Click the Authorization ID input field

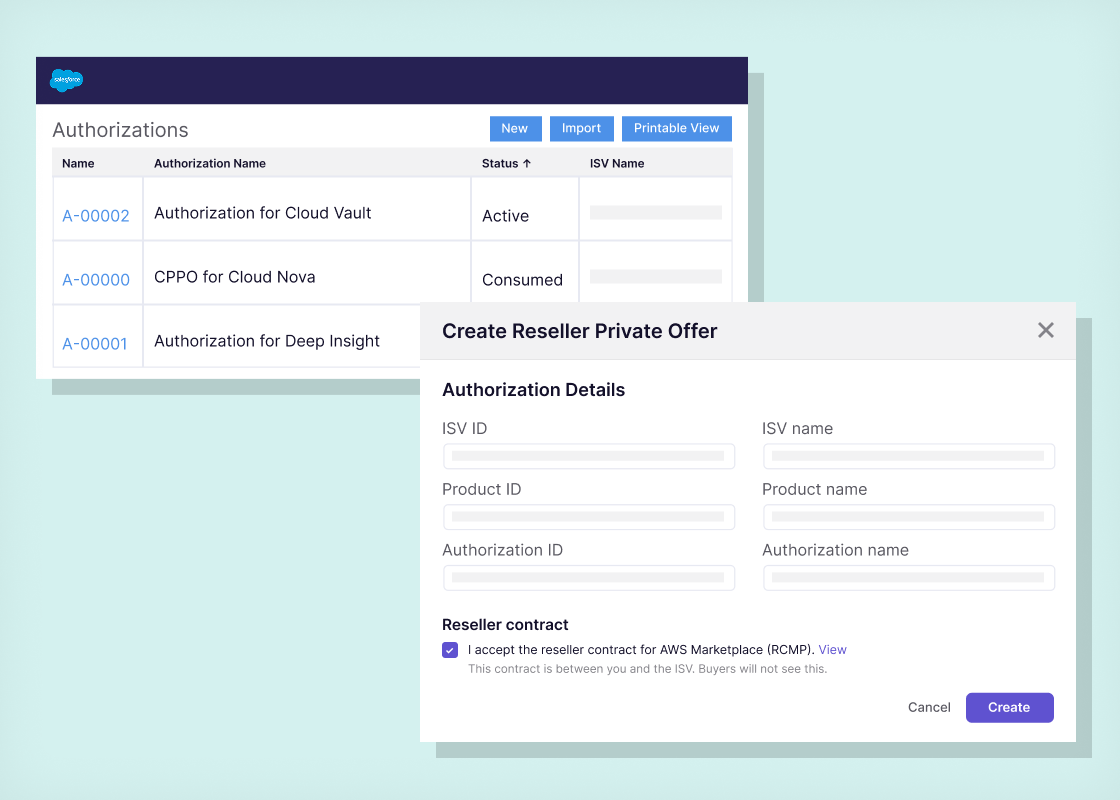[x=589, y=578]
